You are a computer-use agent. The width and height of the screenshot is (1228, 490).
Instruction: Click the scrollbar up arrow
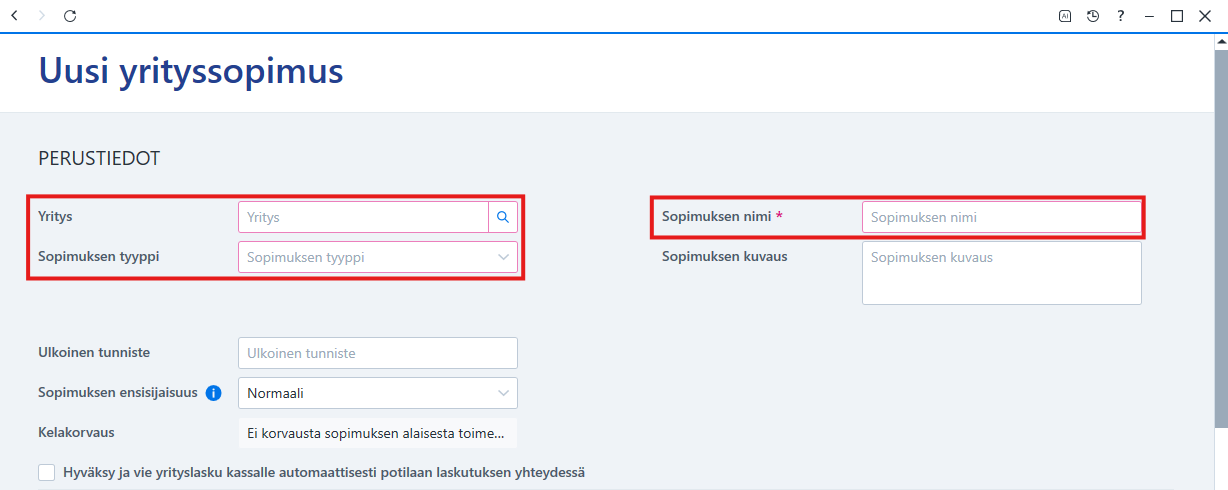click(1221, 43)
